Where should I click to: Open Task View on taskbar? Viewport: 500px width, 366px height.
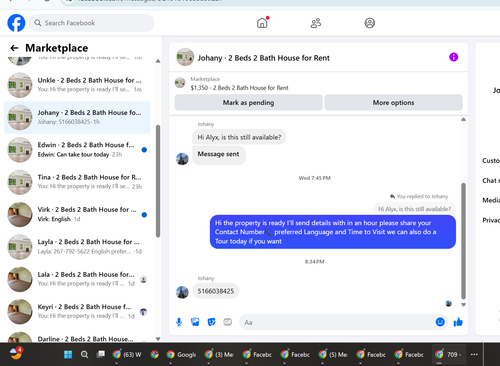[x=101, y=354]
